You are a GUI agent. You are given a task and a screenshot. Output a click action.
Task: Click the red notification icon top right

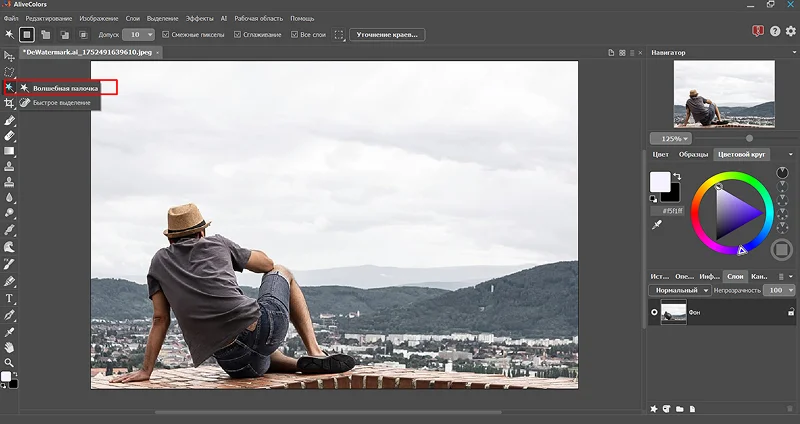click(x=758, y=31)
